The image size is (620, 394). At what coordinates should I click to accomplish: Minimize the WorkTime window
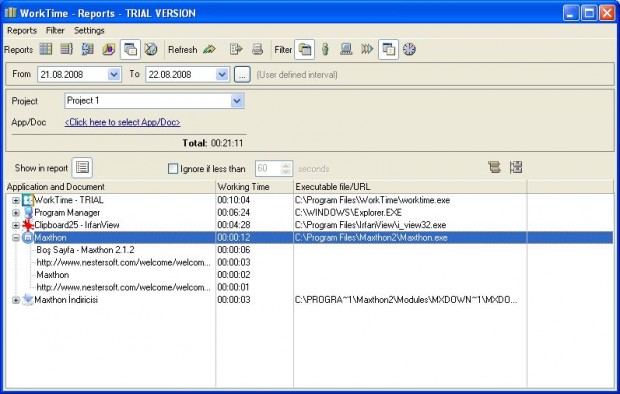[570, 13]
